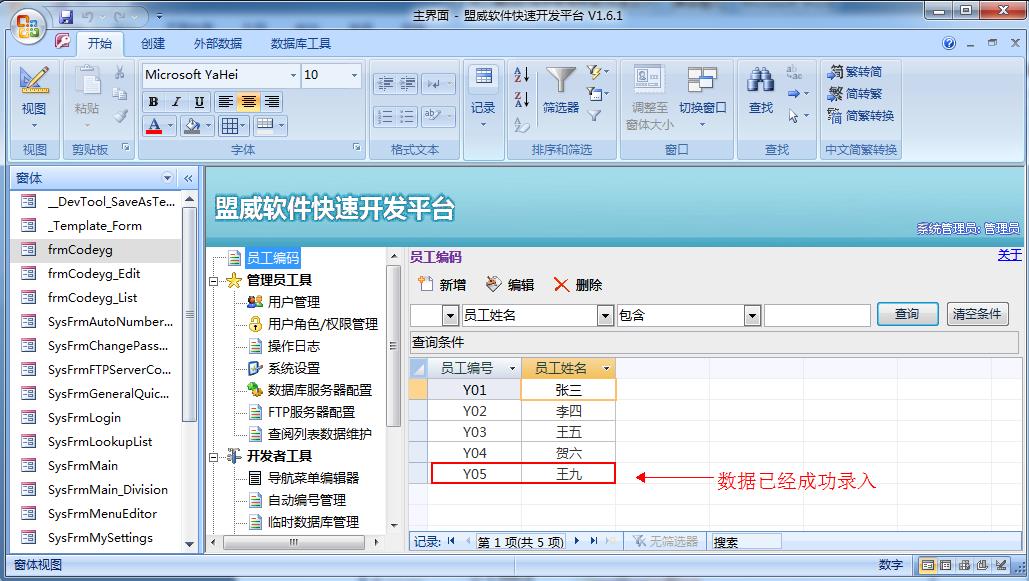Screen dimensions: 1029x581
Task: Open the 员工姓名 field combo box
Action: 605,316
